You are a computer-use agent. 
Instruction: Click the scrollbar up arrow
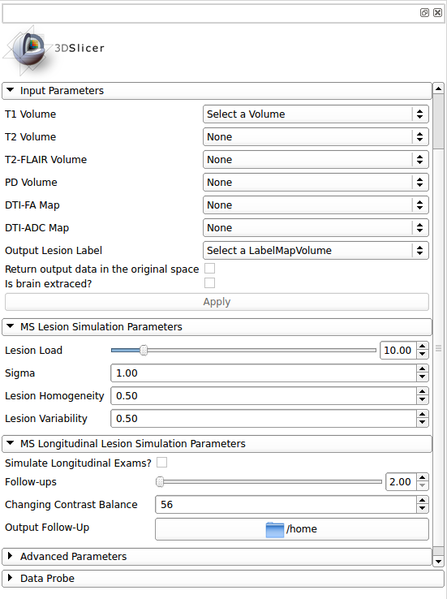tap(438, 89)
